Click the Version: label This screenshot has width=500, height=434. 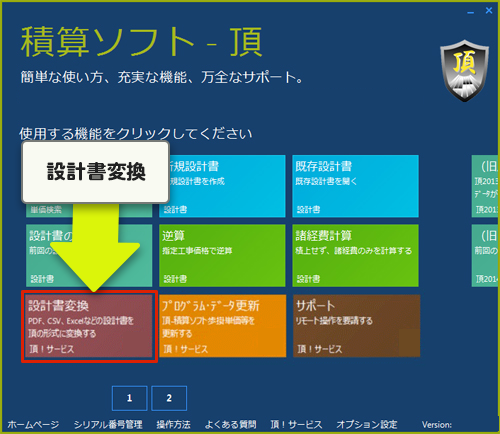pyautogui.click(x=437, y=424)
